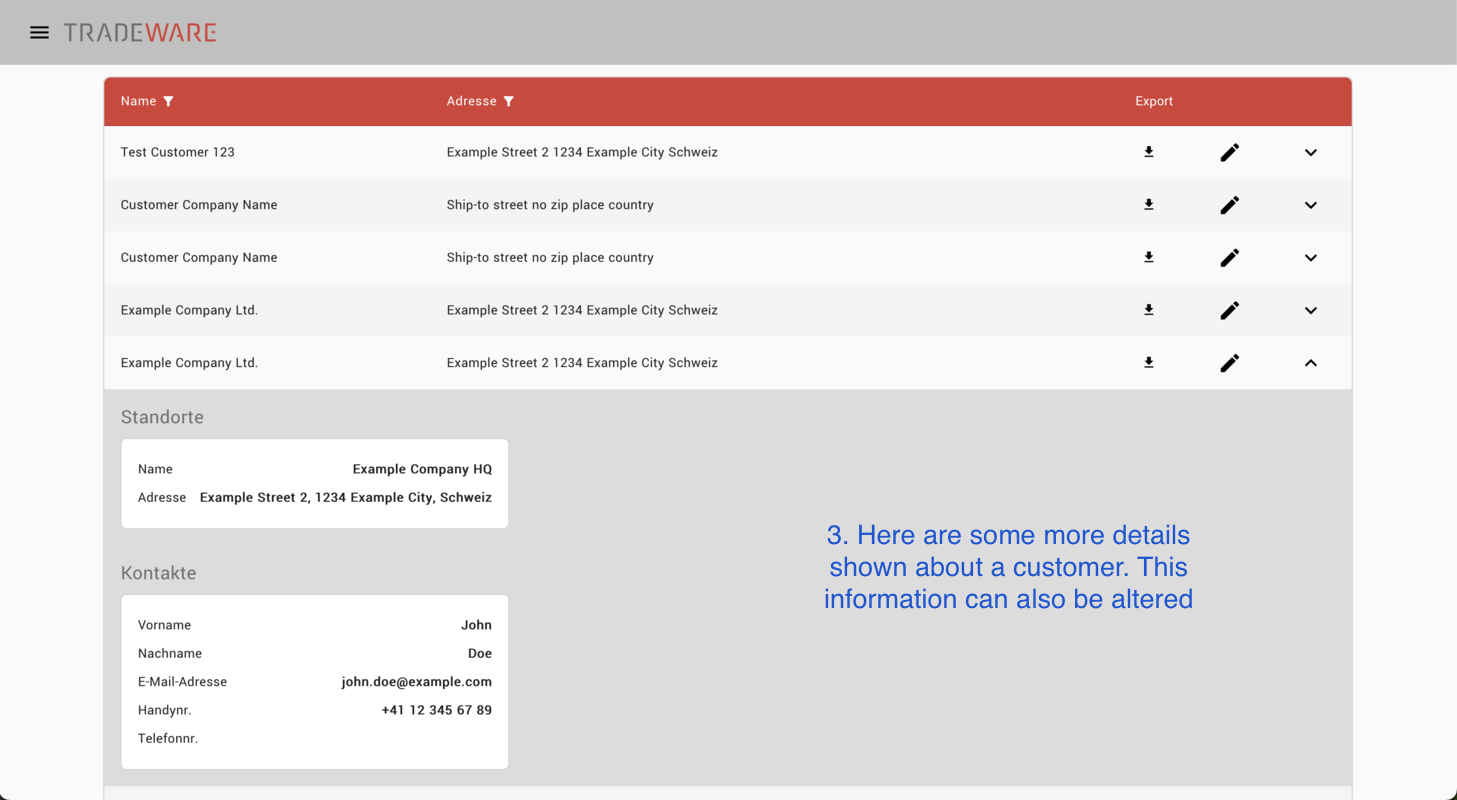Download export for Test Customer 123
This screenshot has height=800, width=1457.
[x=1149, y=152]
